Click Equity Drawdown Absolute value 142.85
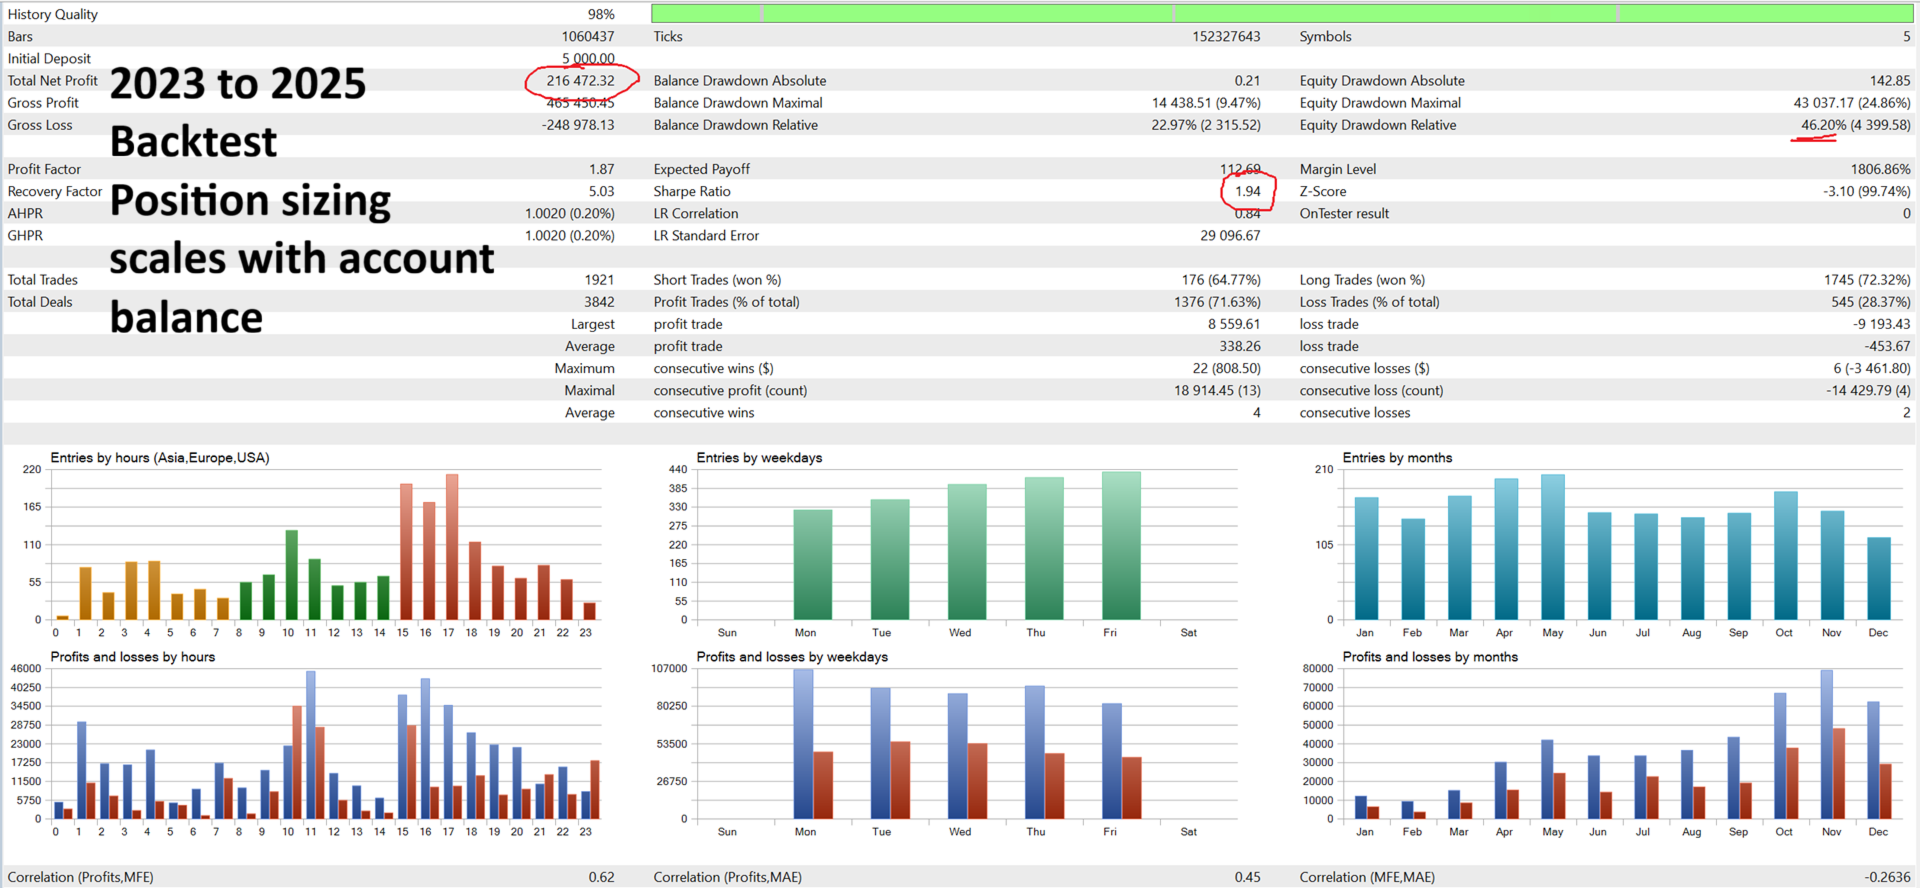This screenshot has width=1920, height=888. click(x=1890, y=80)
